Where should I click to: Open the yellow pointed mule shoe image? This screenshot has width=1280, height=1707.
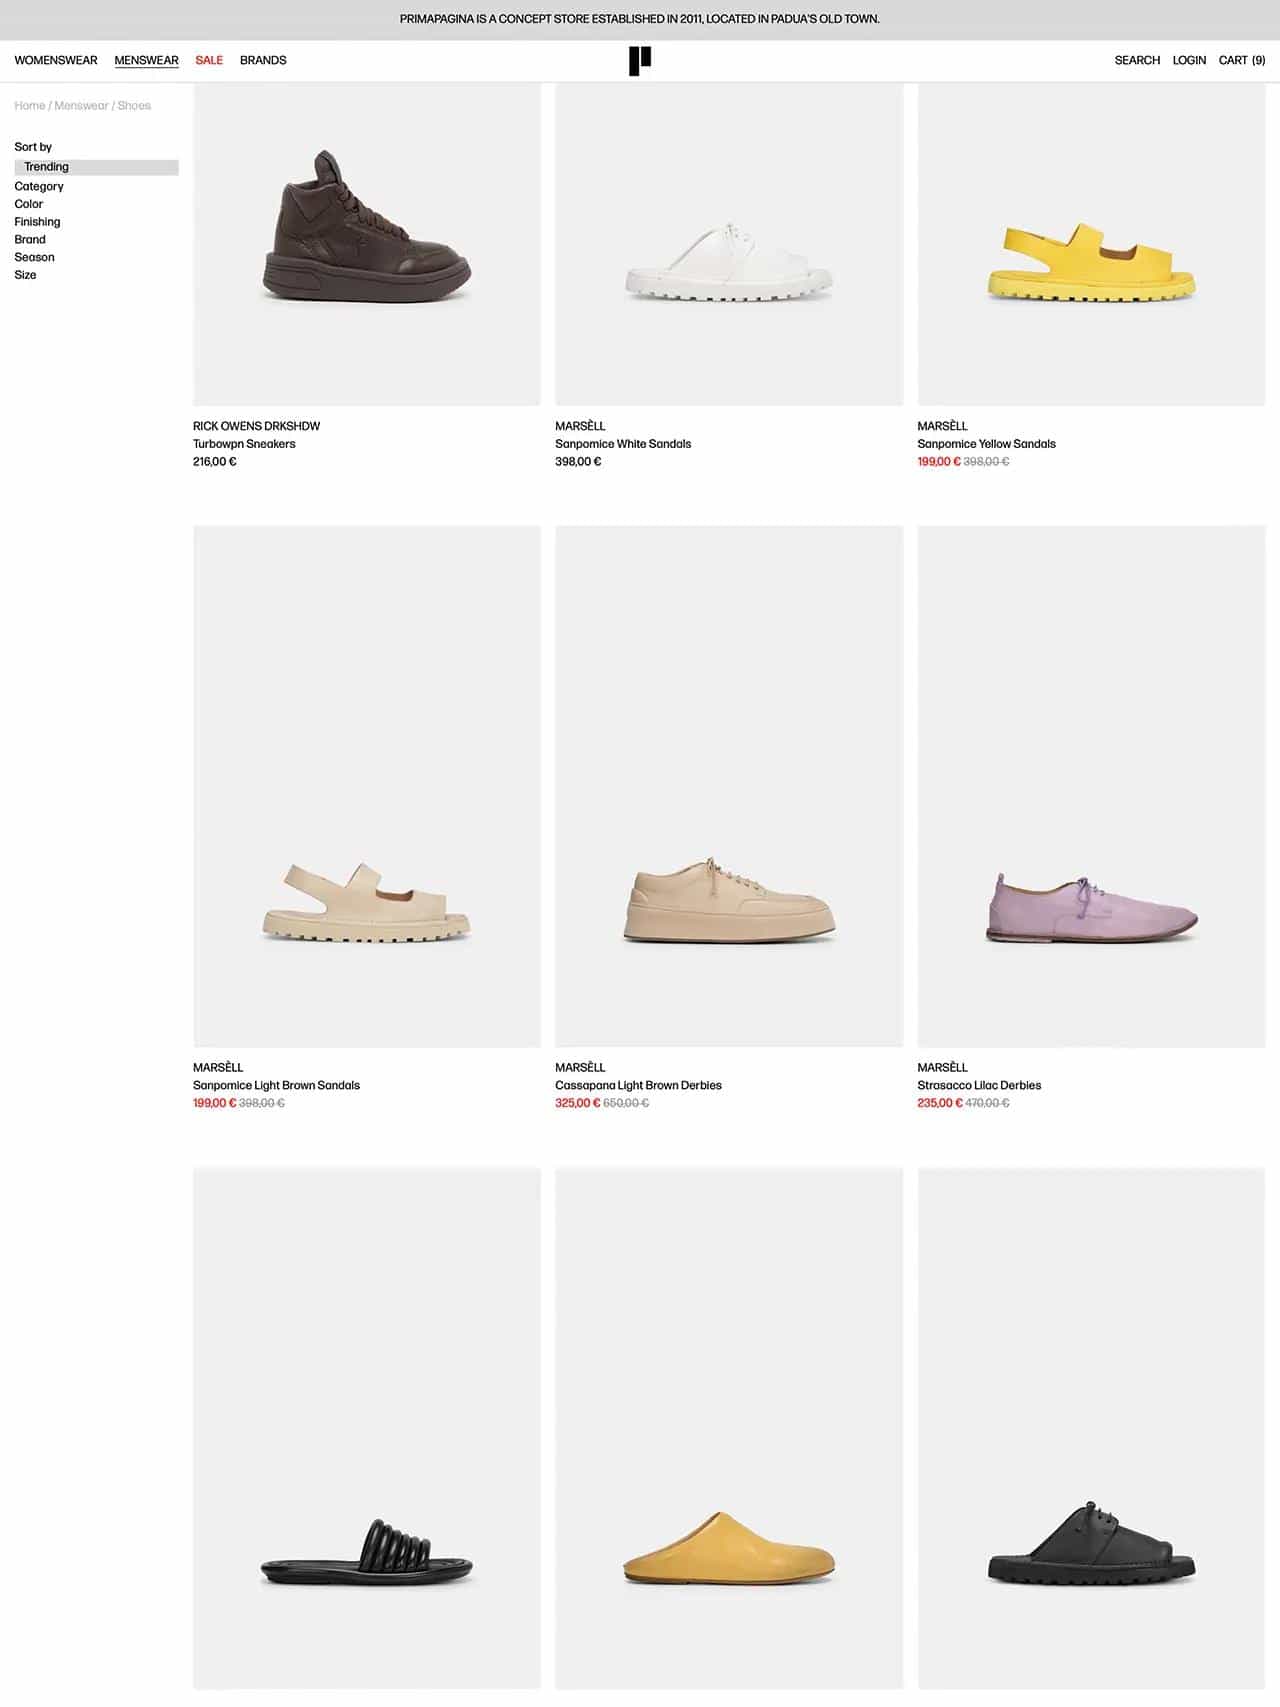(729, 1428)
